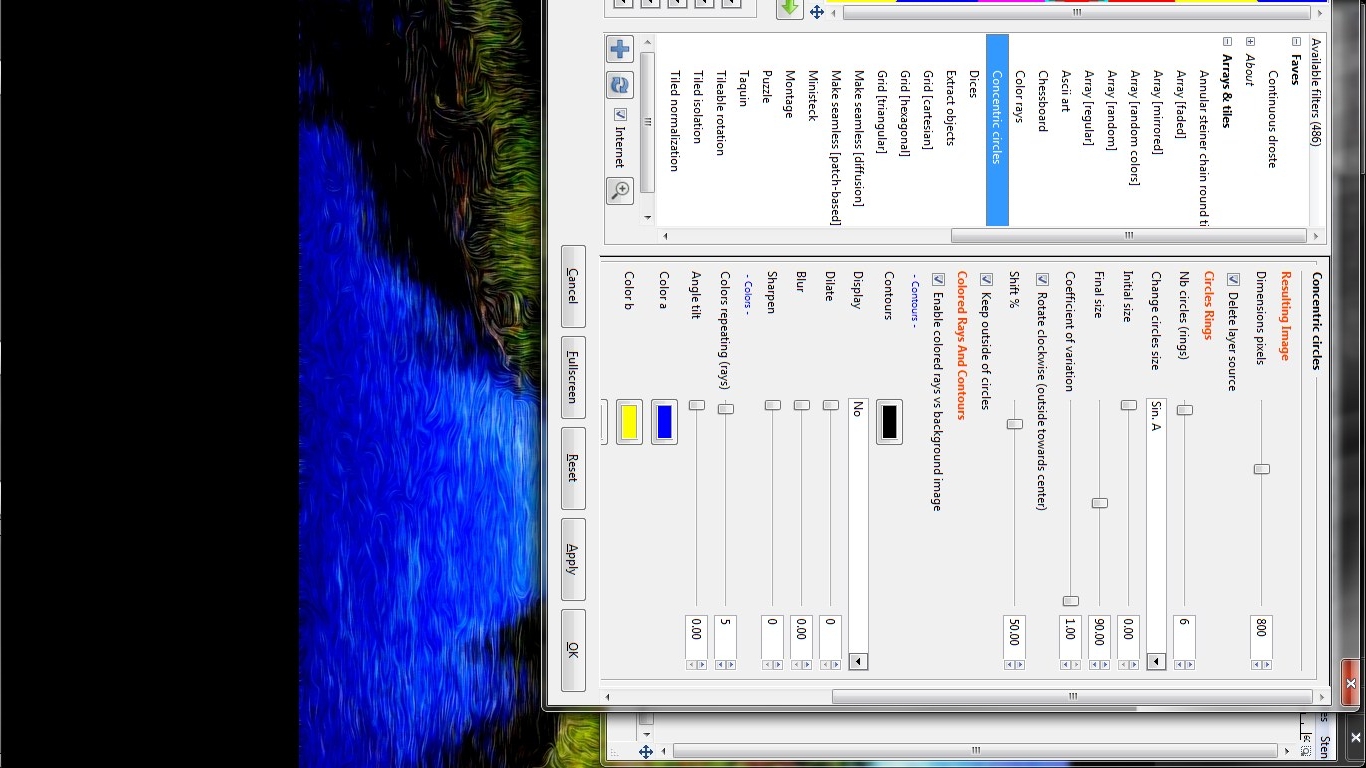Select the Array [mirrored] filter
The height and width of the screenshot is (768, 1366).
click(1158, 112)
